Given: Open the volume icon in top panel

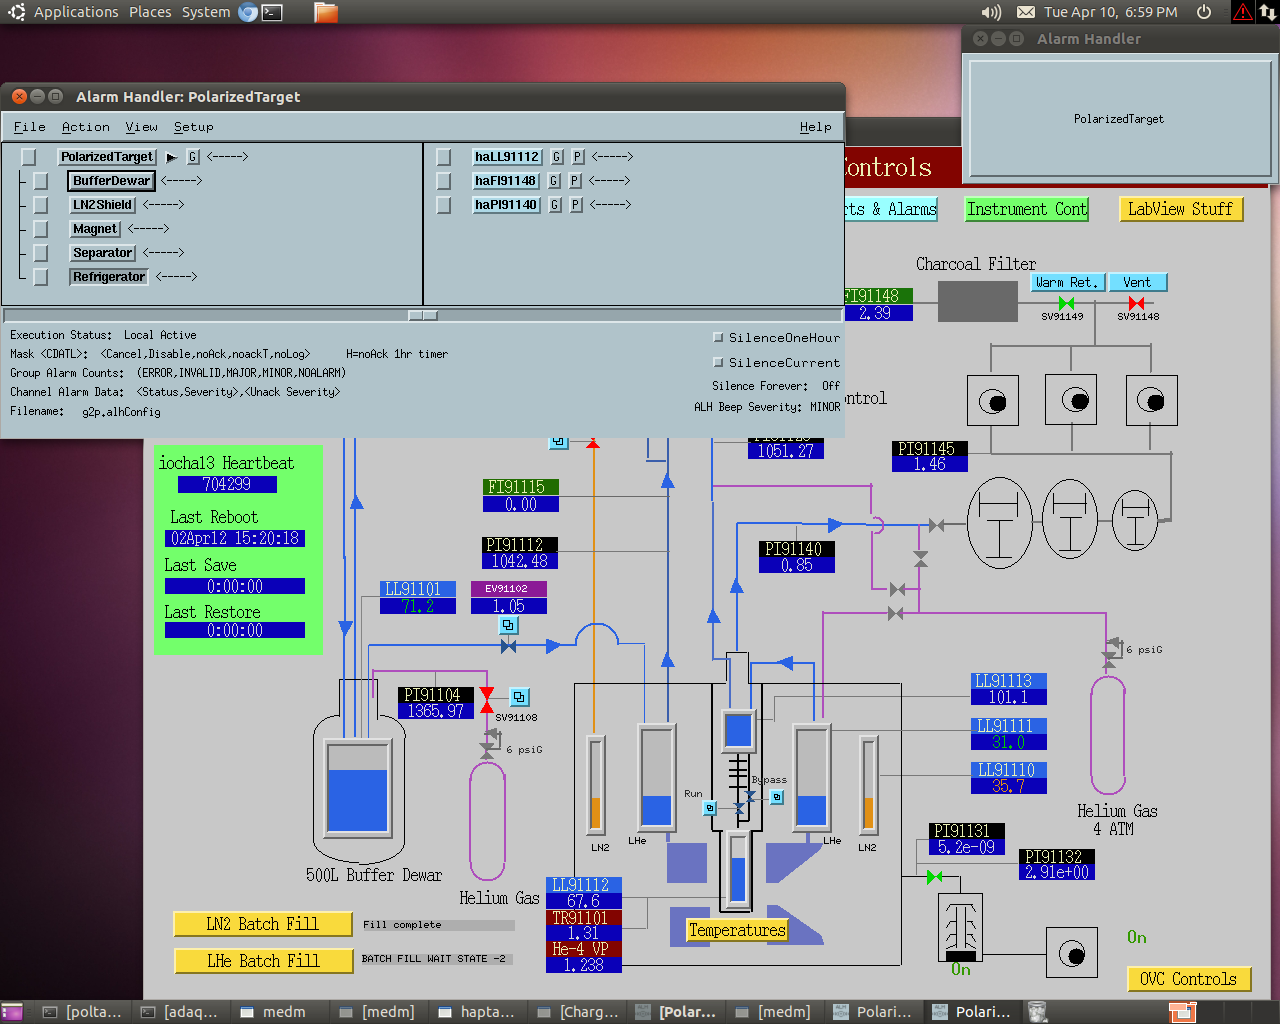Looking at the screenshot, I should pos(991,12).
